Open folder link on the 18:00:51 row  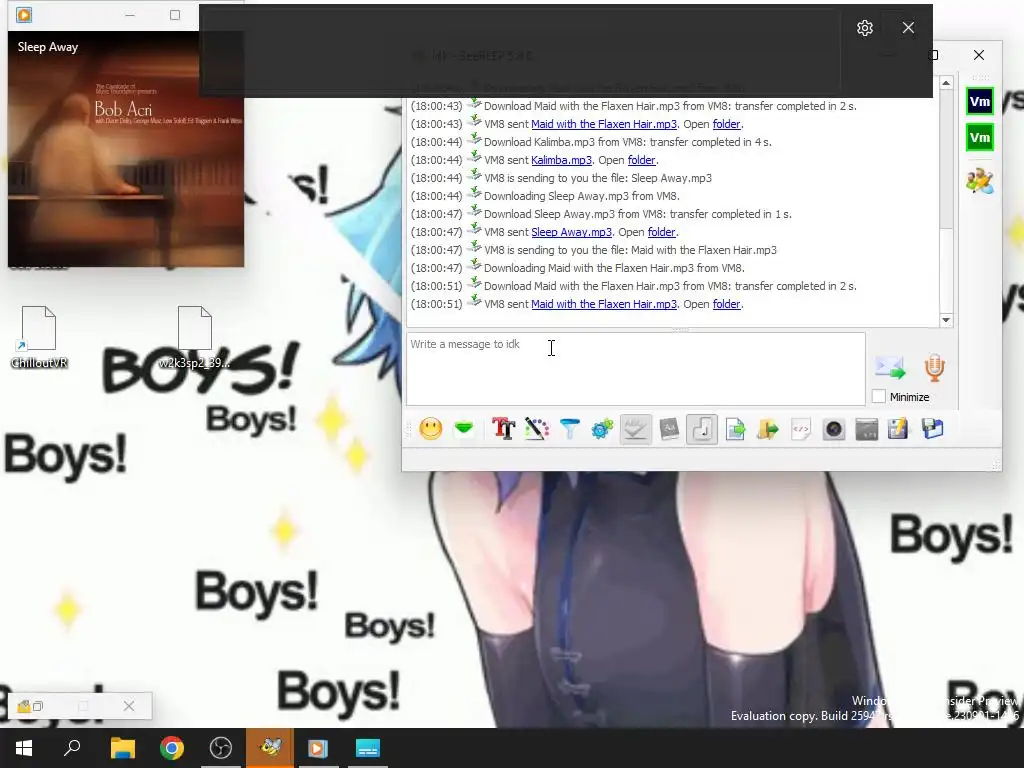726,304
